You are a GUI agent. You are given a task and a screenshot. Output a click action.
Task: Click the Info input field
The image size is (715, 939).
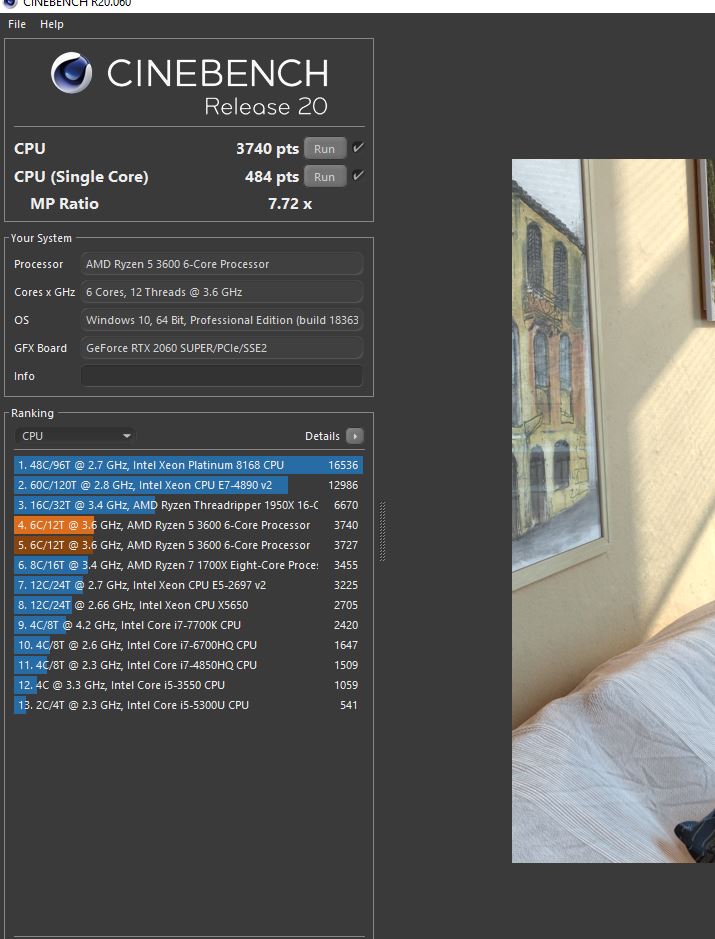[x=222, y=376]
